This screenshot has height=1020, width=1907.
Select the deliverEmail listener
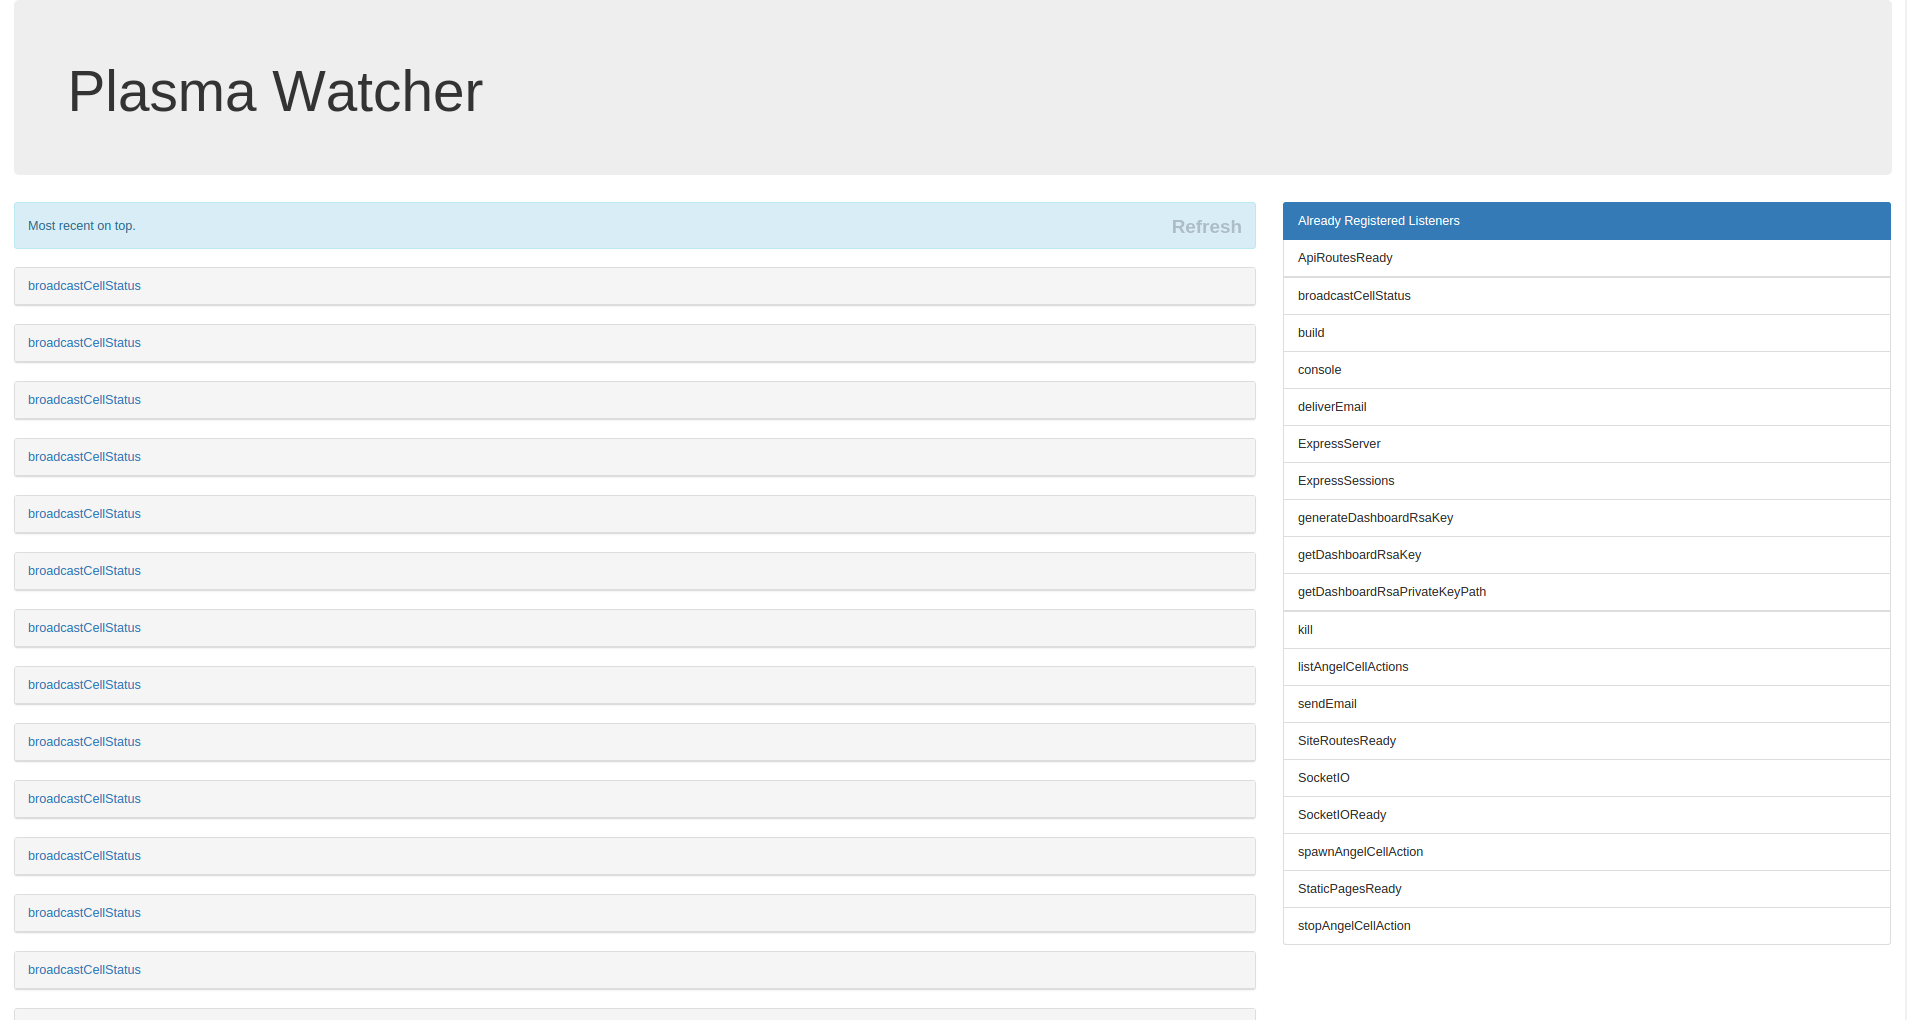pos(1331,407)
